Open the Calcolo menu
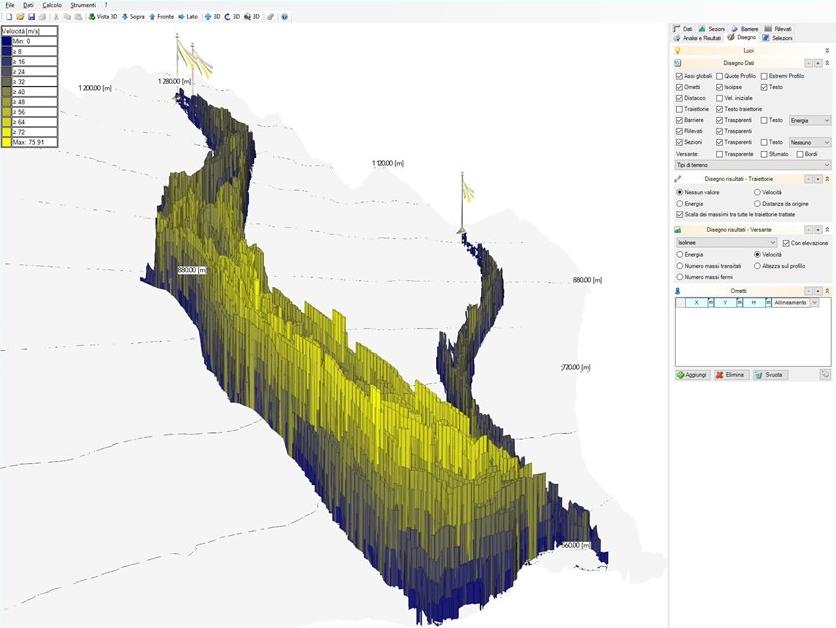 click(x=51, y=5)
